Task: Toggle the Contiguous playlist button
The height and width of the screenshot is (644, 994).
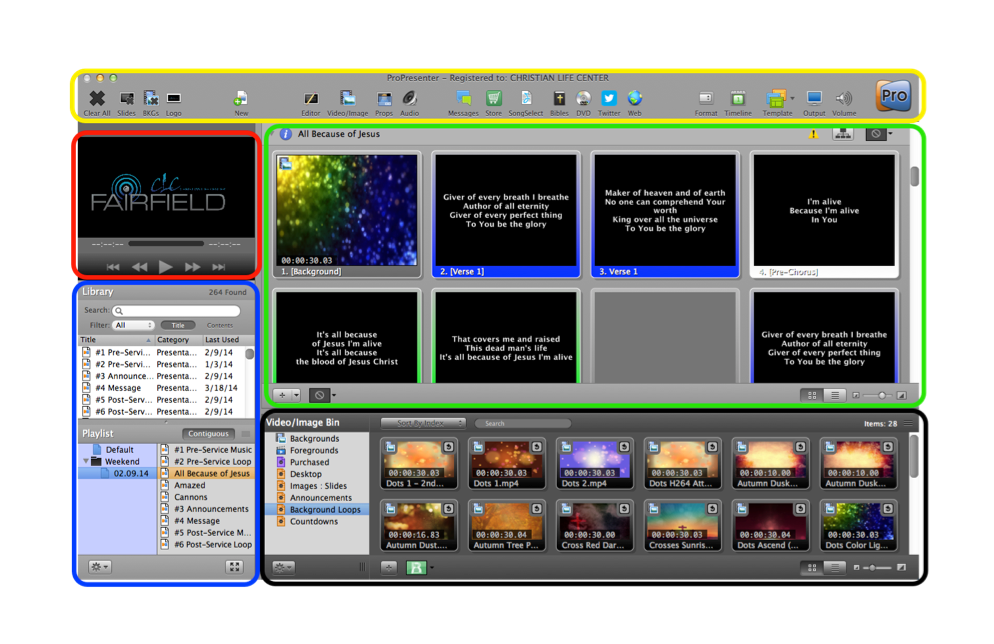Action: (209, 434)
